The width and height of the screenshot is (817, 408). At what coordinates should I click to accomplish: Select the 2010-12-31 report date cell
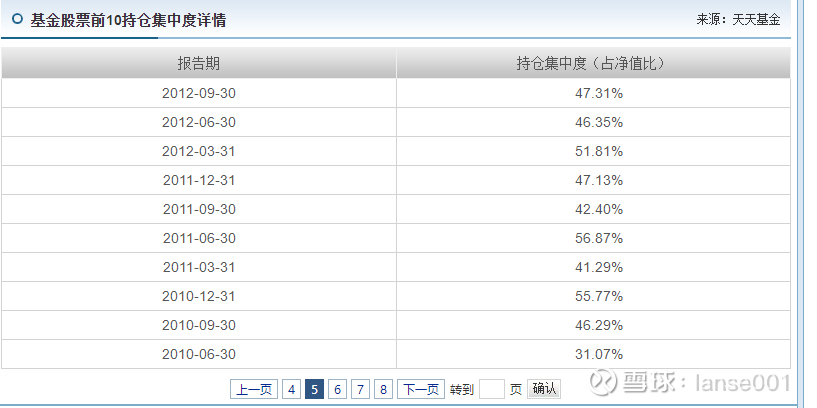198,296
